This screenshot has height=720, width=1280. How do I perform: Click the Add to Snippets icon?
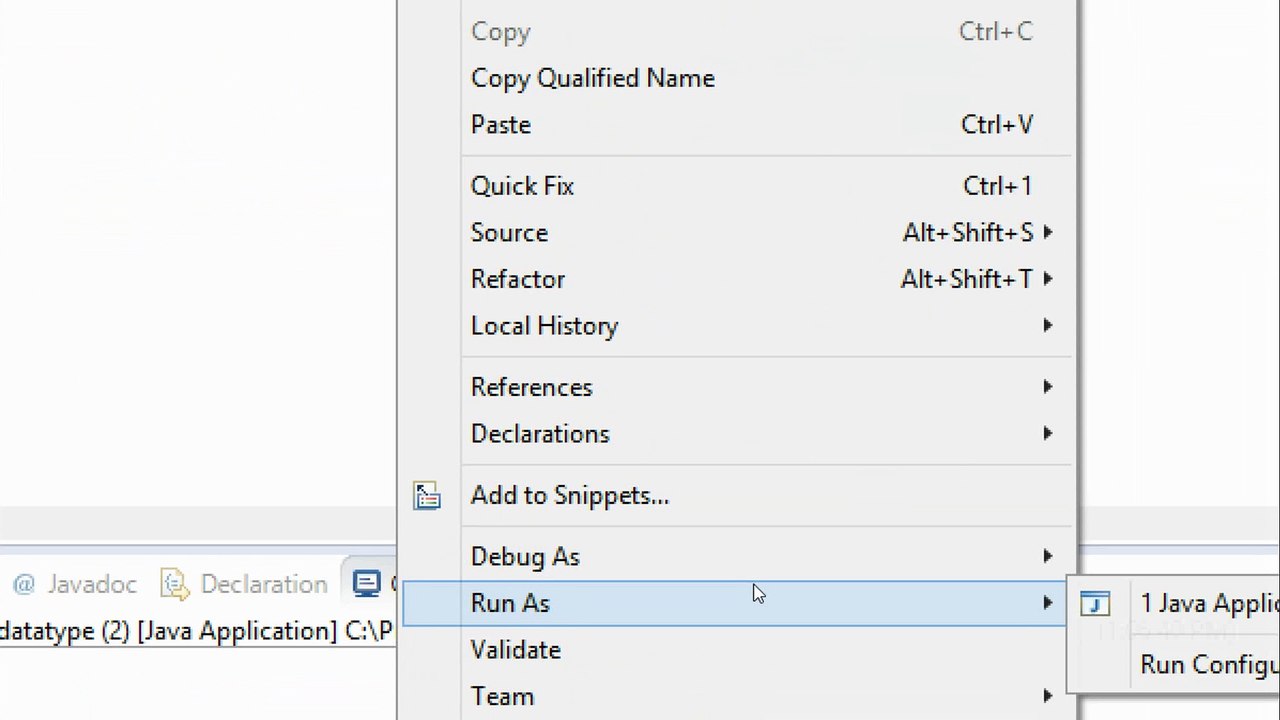click(x=427, y=496)
